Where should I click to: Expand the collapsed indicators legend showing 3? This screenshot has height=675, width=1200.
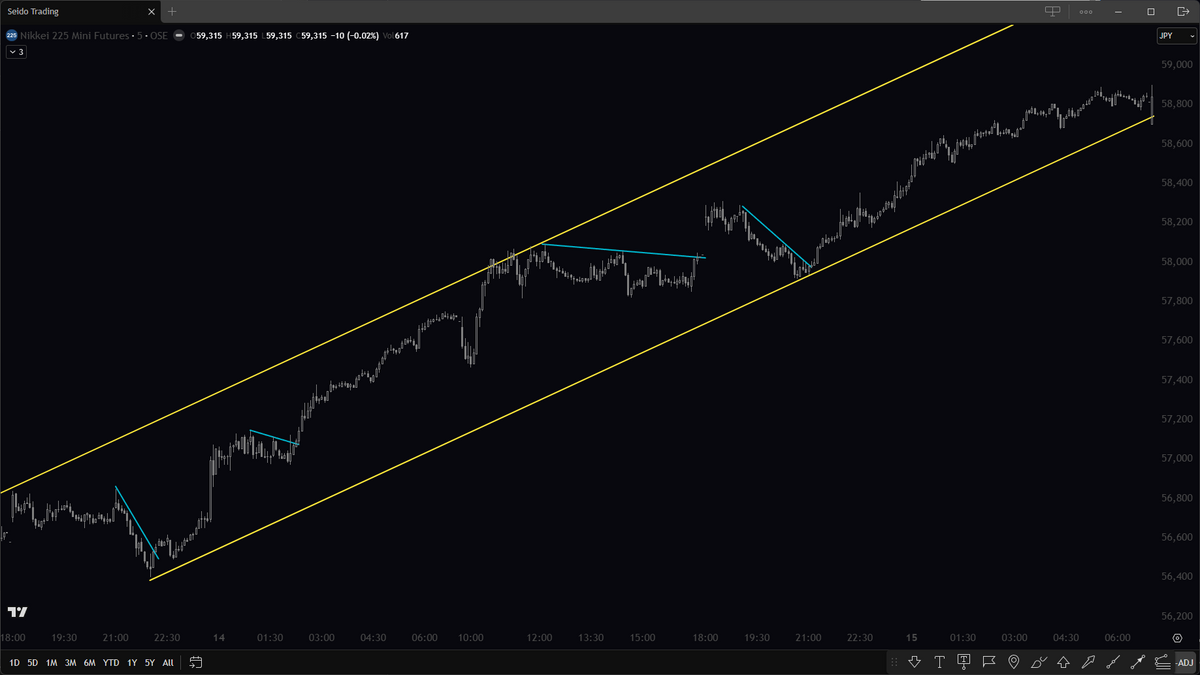pos(16,52)
